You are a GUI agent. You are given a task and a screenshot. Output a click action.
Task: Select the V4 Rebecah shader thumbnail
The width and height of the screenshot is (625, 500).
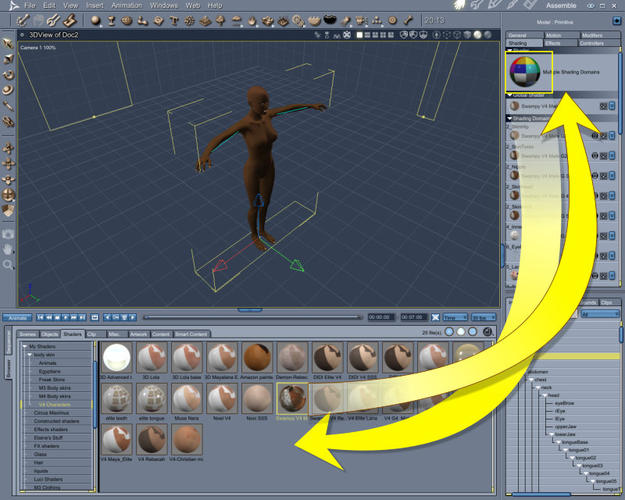151,439
